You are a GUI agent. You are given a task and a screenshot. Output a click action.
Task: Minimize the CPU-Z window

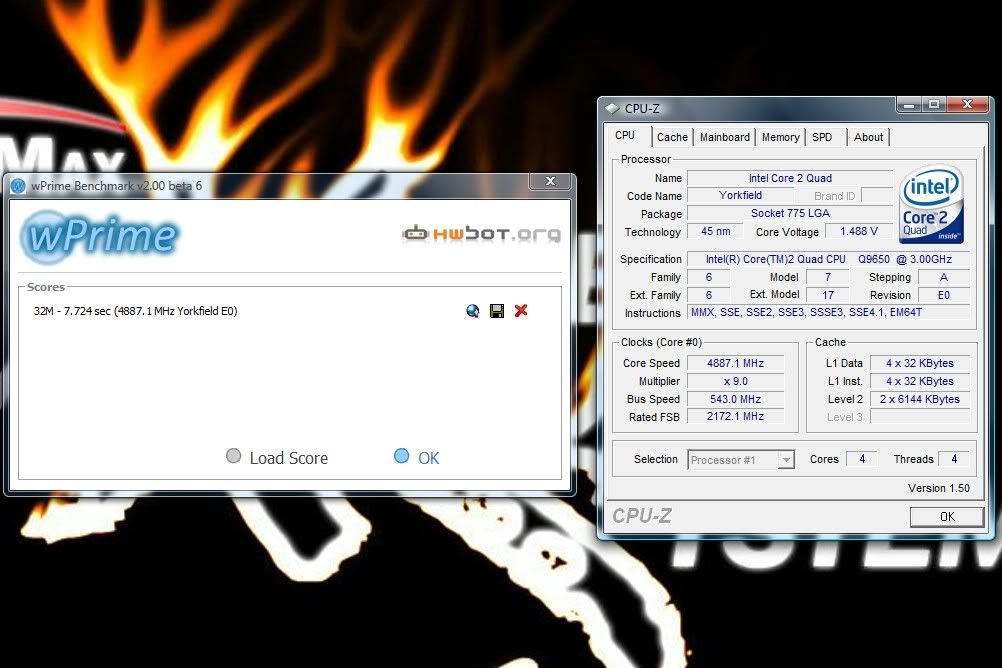coord(909,104)
